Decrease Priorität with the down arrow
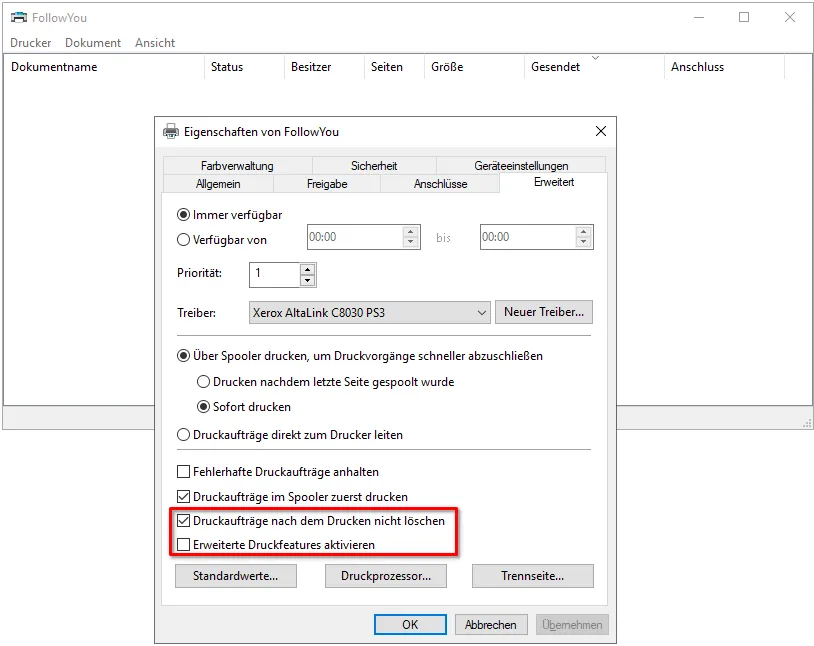Image resolution: width=814 pixels, height=646 pixels. [x=307, y=279]
